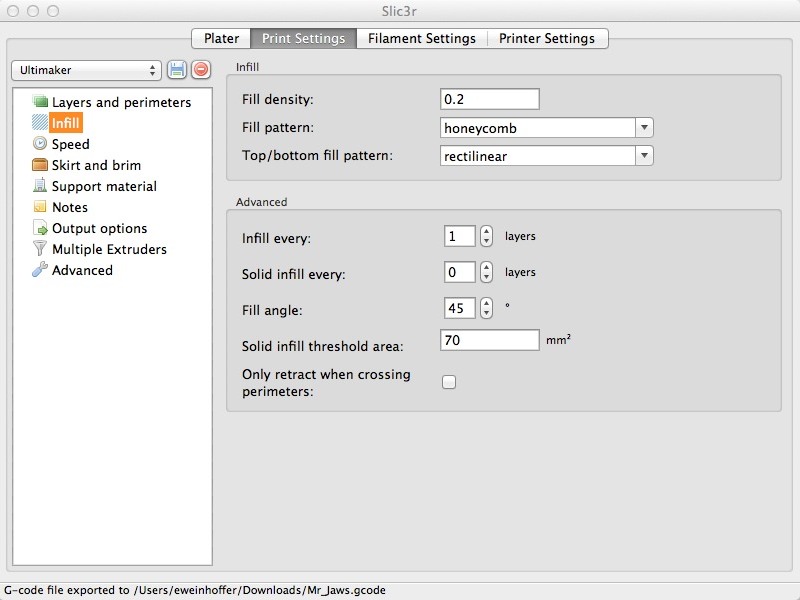Screen dimensions: 800x600
Task: Click the honeycomb fill pattern text box
Action: [x=538, y=128]
